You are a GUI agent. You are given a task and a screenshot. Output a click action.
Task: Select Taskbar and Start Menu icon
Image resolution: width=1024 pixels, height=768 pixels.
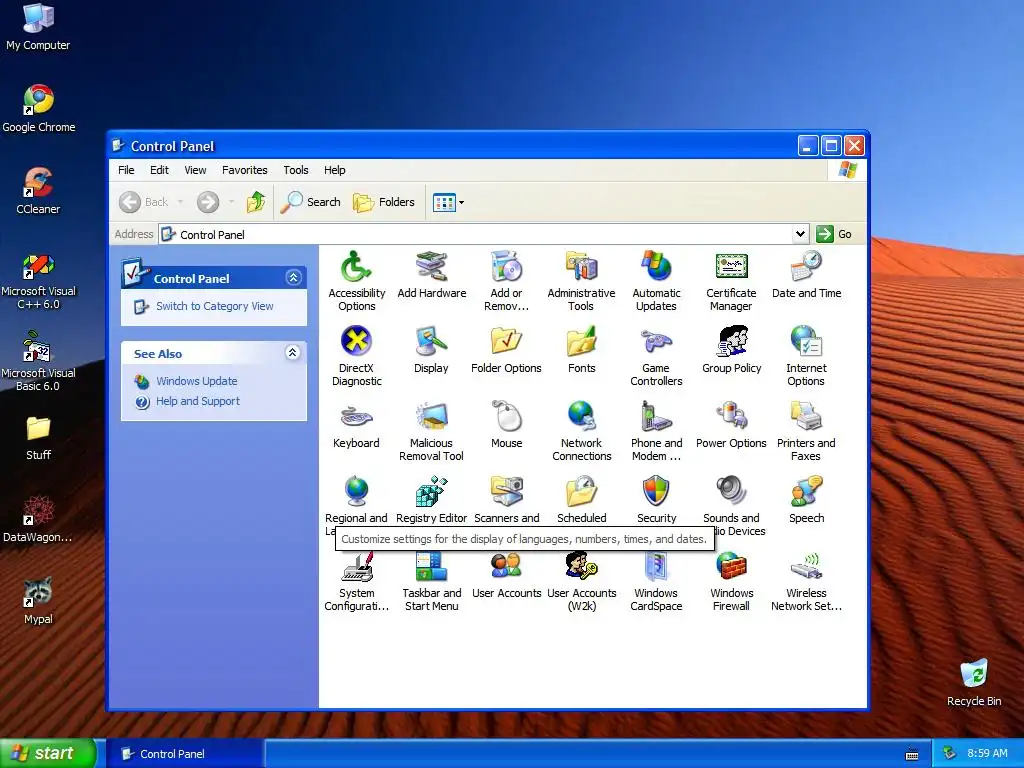pos(431,567)
